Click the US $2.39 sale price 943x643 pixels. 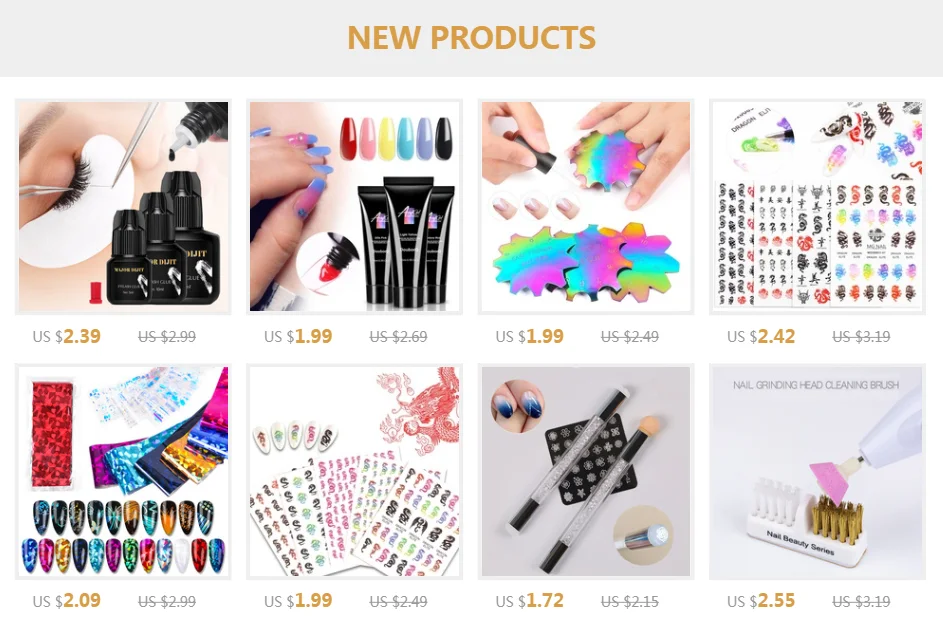click(67, 336)
